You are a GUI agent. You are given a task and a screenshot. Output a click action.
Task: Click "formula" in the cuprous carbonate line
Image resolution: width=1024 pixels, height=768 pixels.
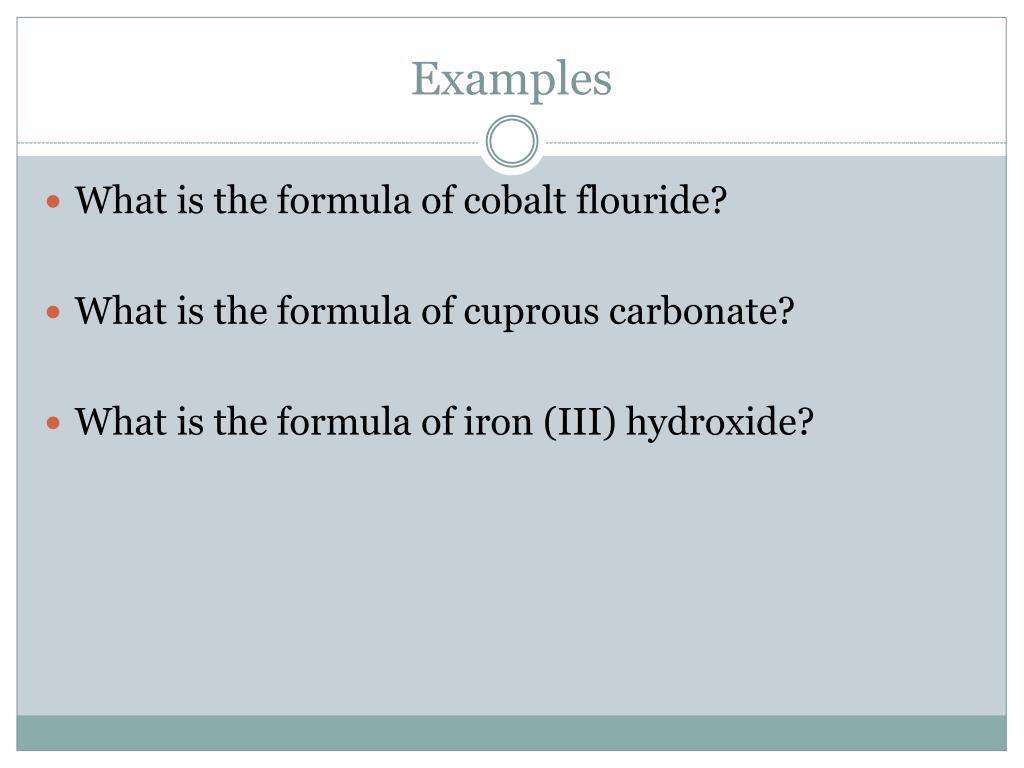point(344,310)
